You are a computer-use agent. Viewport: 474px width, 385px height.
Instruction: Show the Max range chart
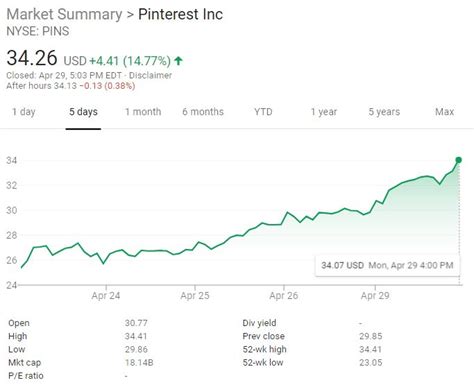point(444,112)
